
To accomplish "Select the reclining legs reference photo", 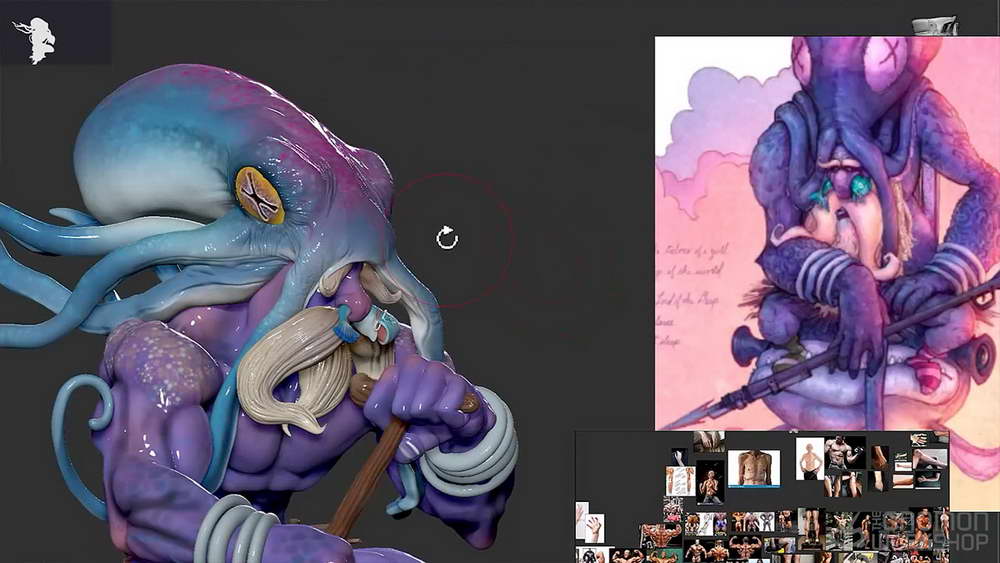I will [x=930, y=458].
